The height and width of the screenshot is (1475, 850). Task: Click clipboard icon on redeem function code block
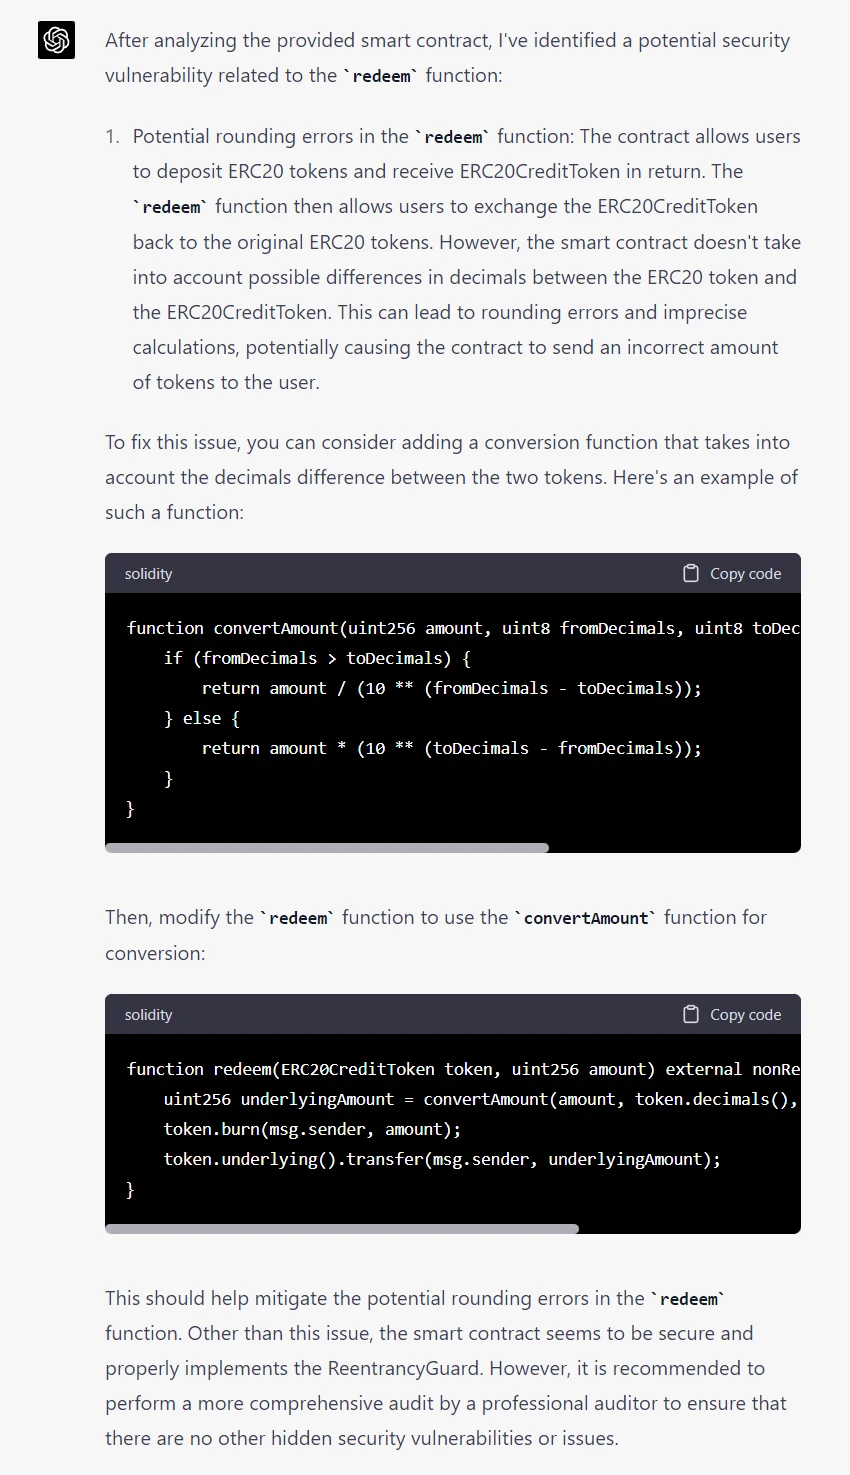click(x=691, y=1014)
